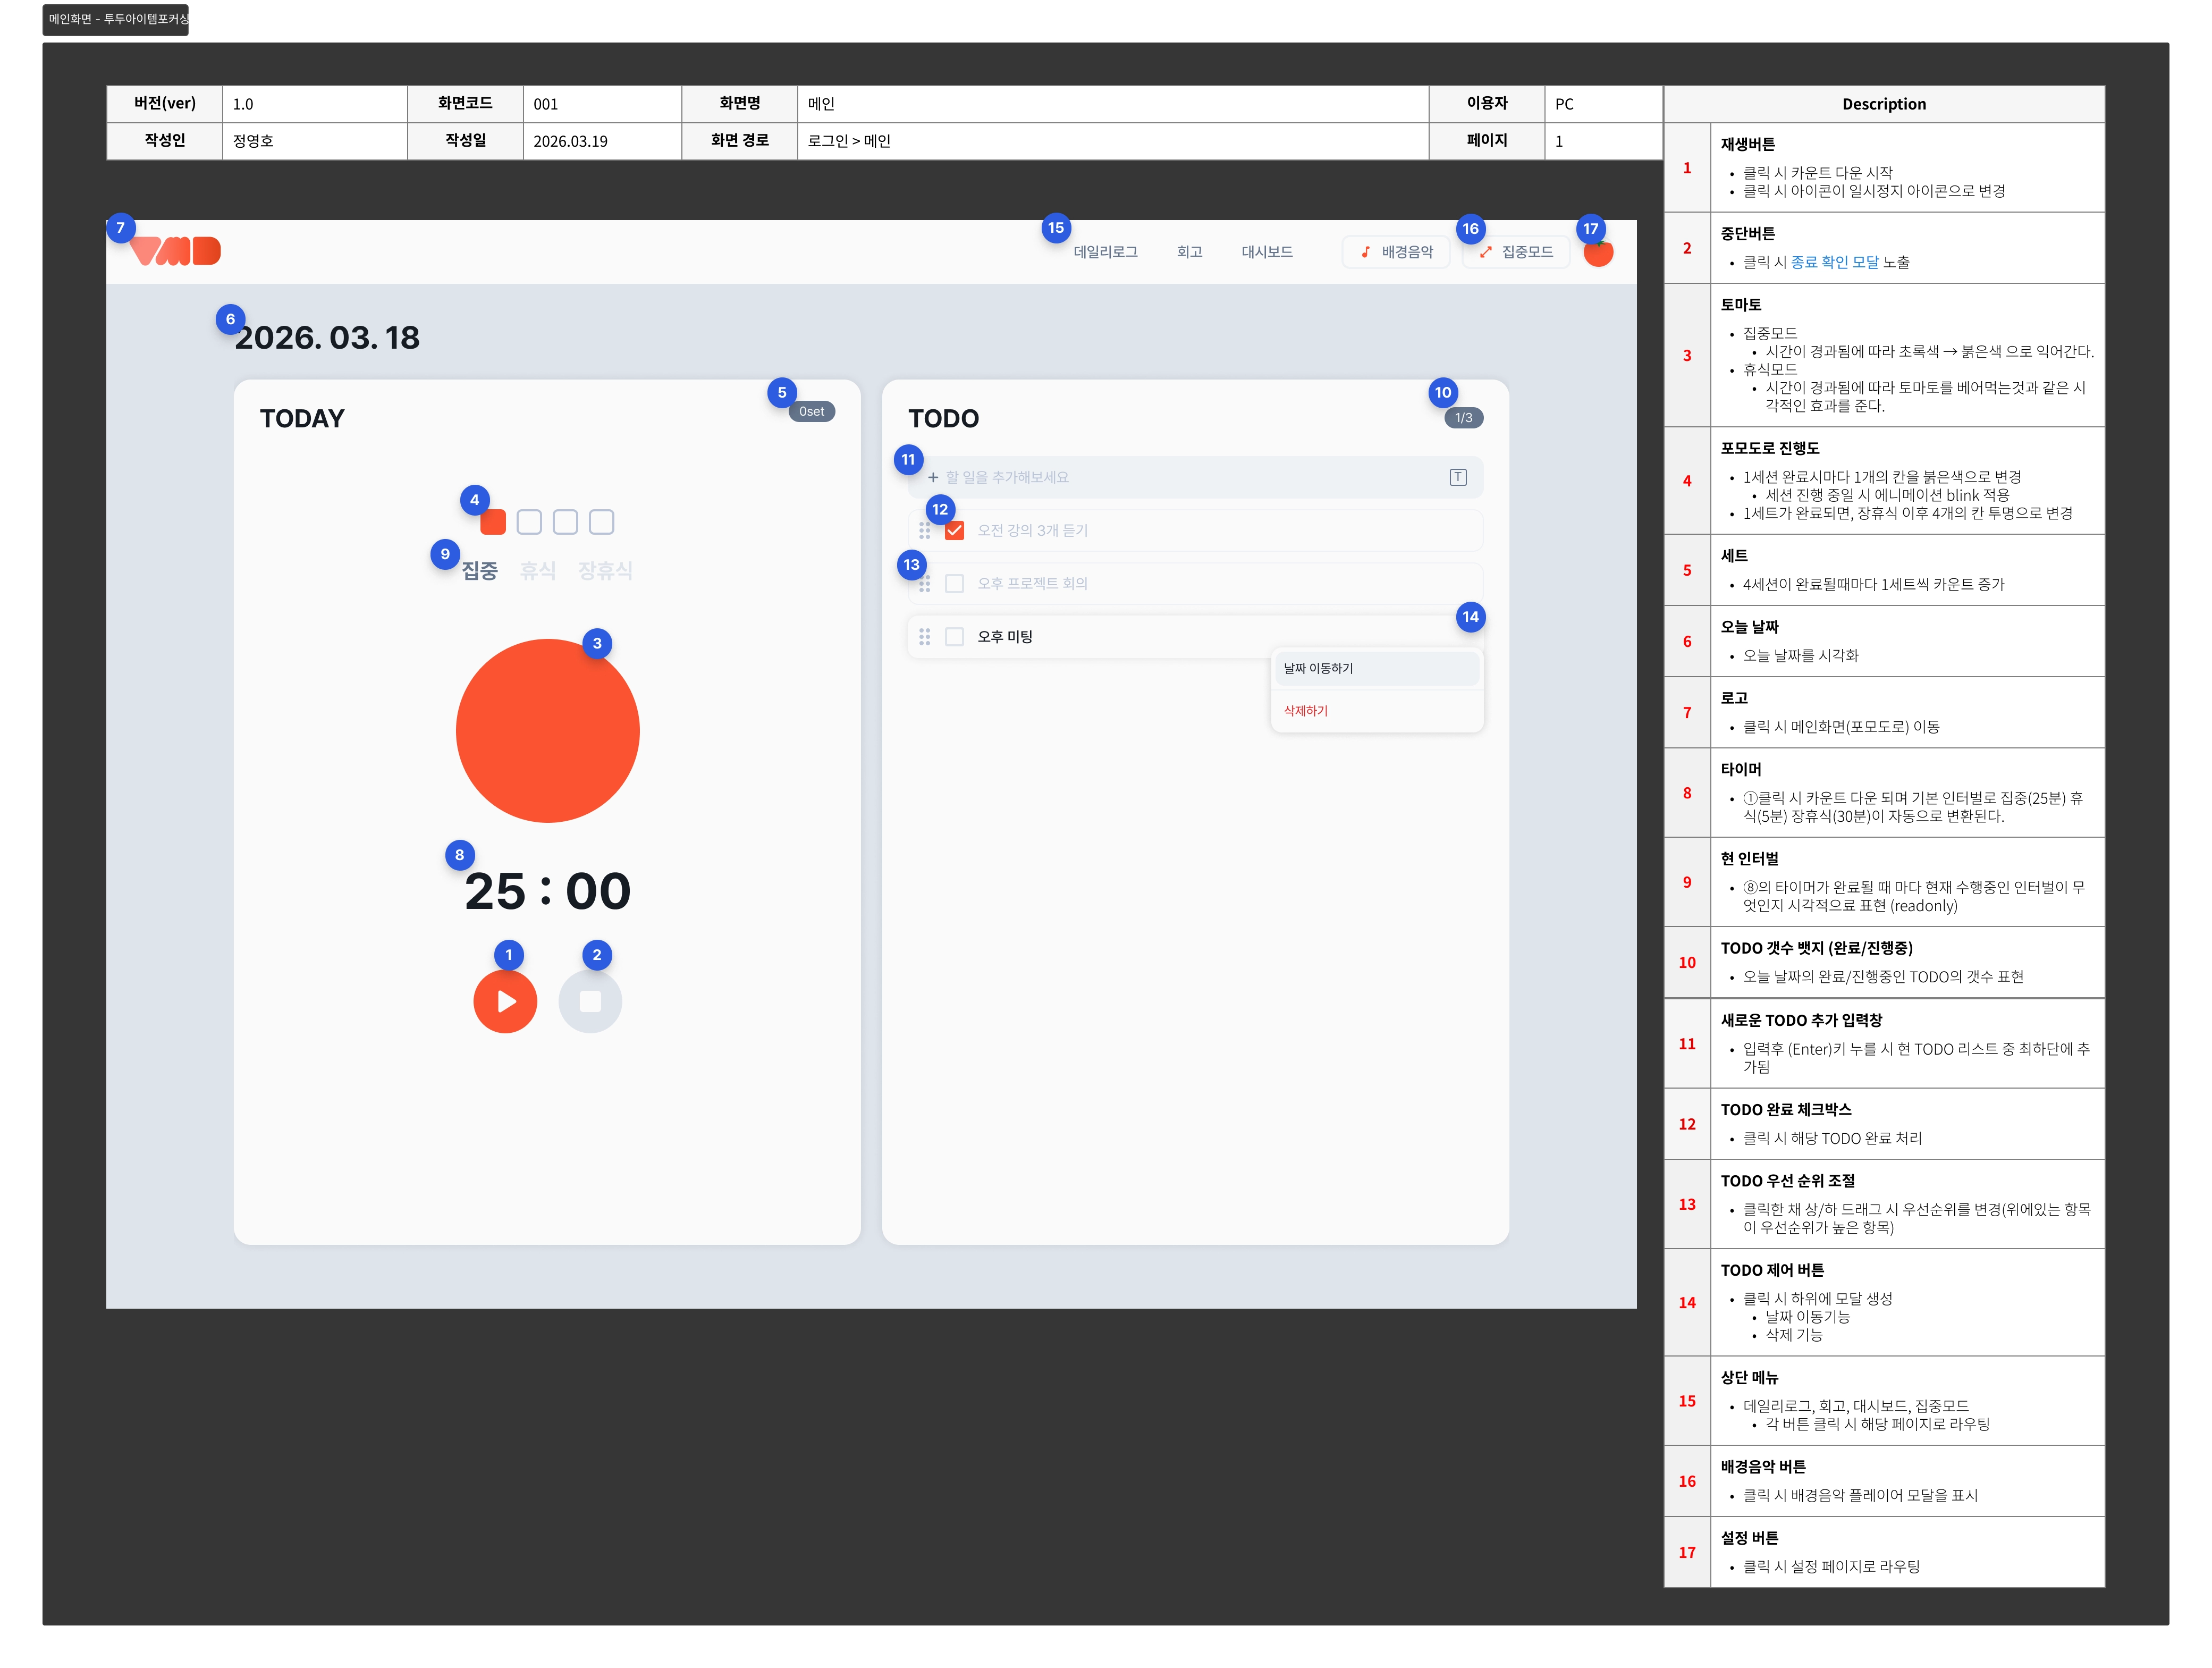This screenshot has width=2212, height=1668.
Task: Uncheck the 오전 강의 3개 듣기 checkbox
Action: [955, 530]
